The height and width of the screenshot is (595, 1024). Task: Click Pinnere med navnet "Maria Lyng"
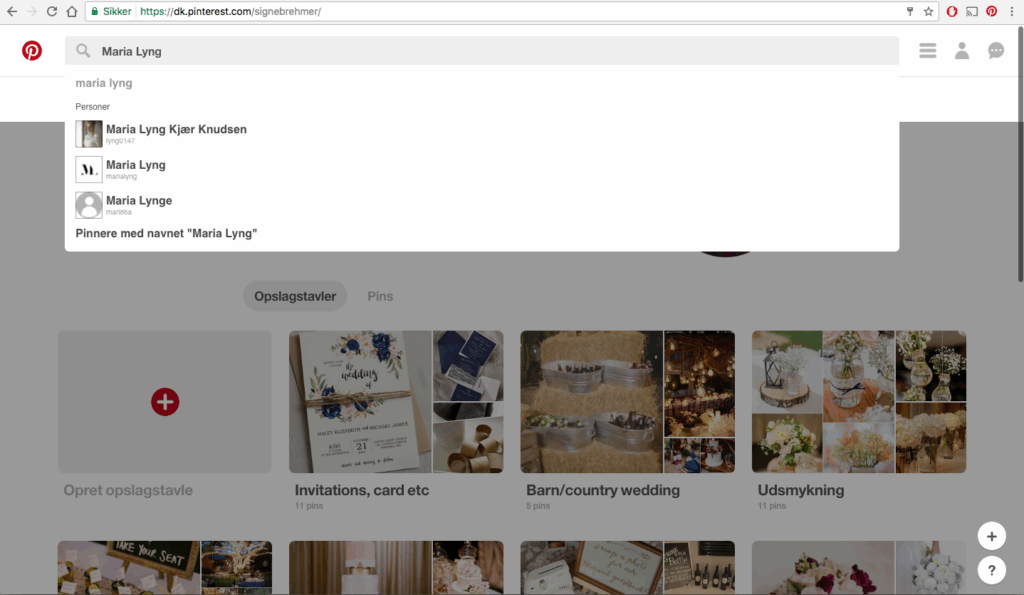[x=167, y=233]
